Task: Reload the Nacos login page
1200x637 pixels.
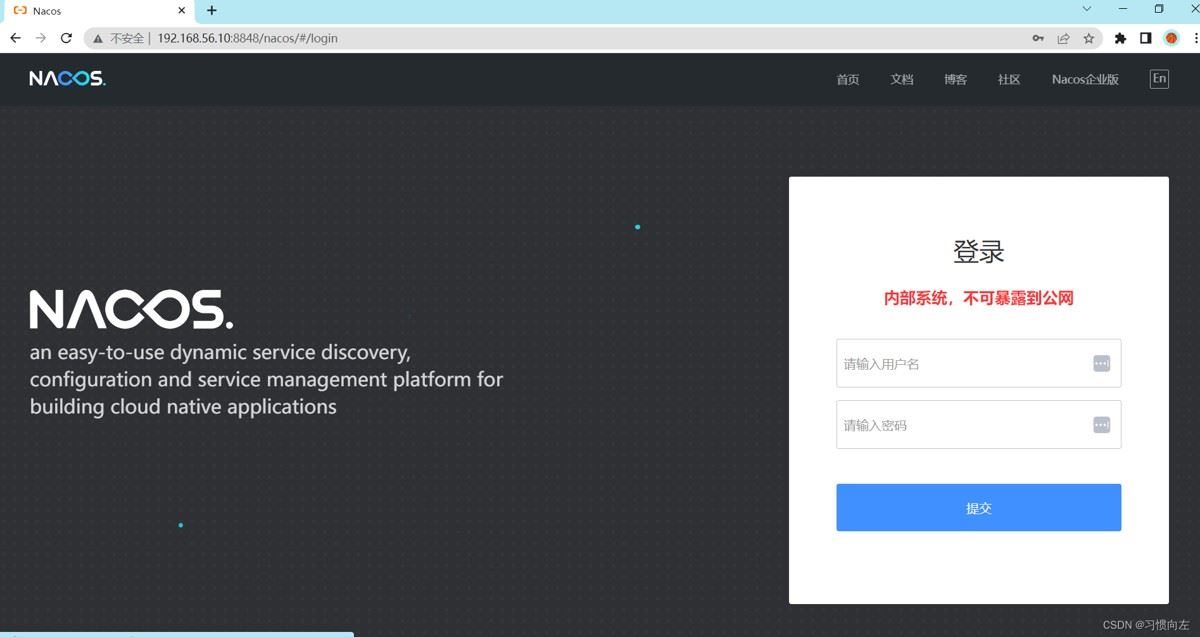Action: coord(67,38)
